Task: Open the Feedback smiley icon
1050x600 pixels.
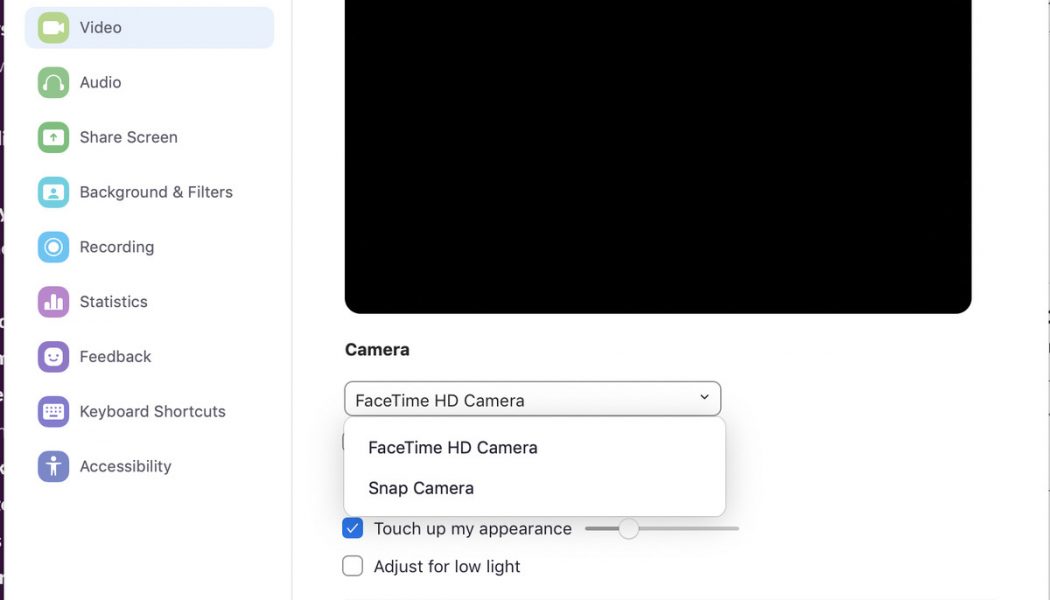Action: point(53,356)
